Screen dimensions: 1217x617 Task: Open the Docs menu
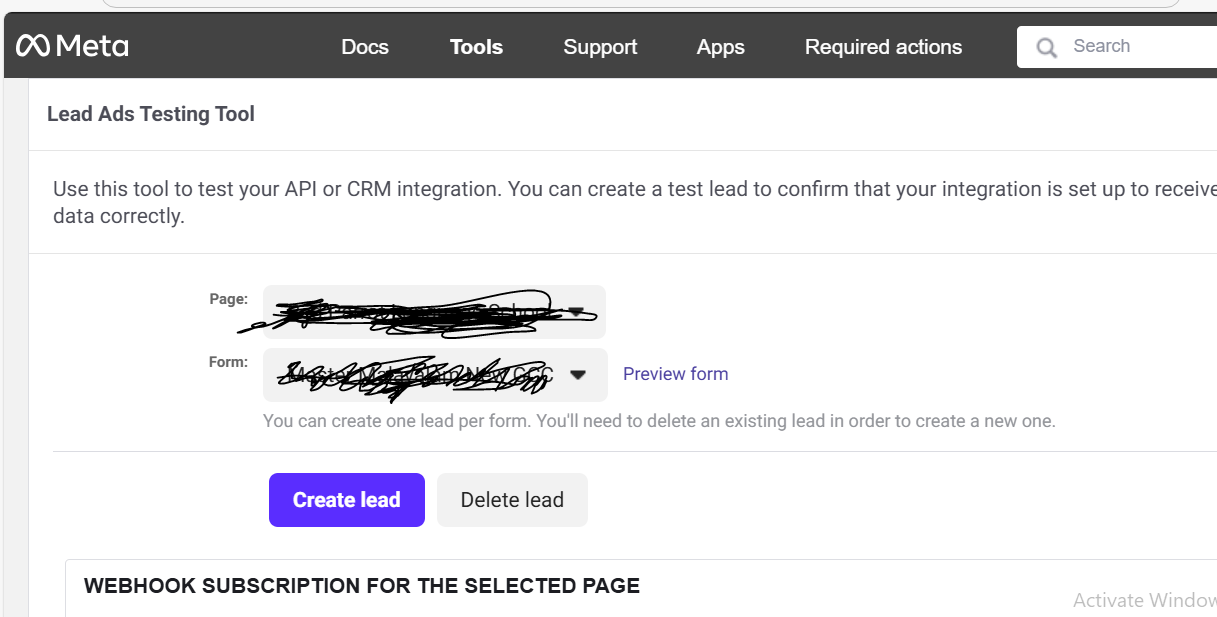(365, 47)
